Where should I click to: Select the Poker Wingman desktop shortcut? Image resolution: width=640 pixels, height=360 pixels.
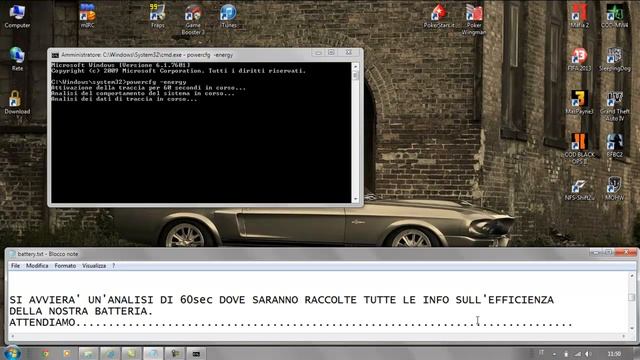[473, 20]
